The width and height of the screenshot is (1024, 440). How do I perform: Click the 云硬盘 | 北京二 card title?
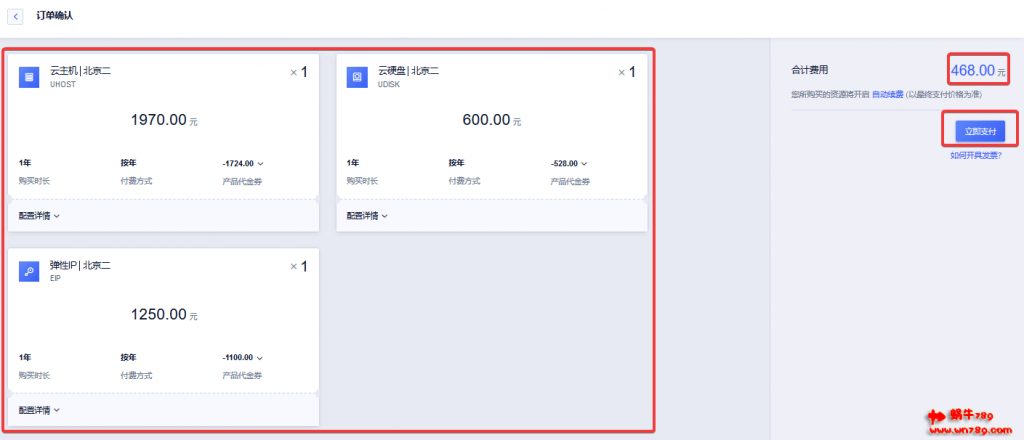tap(408, 70)
